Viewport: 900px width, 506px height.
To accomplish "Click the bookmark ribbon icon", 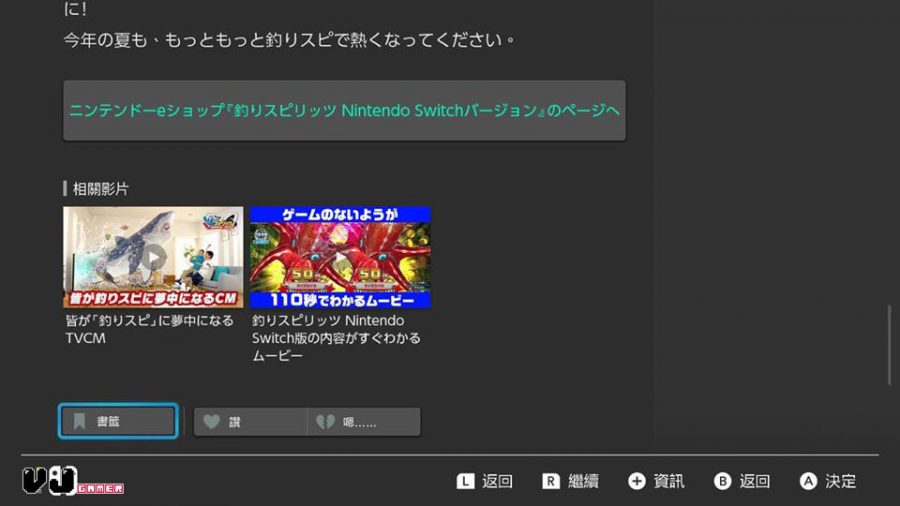I will coord(79,421).
